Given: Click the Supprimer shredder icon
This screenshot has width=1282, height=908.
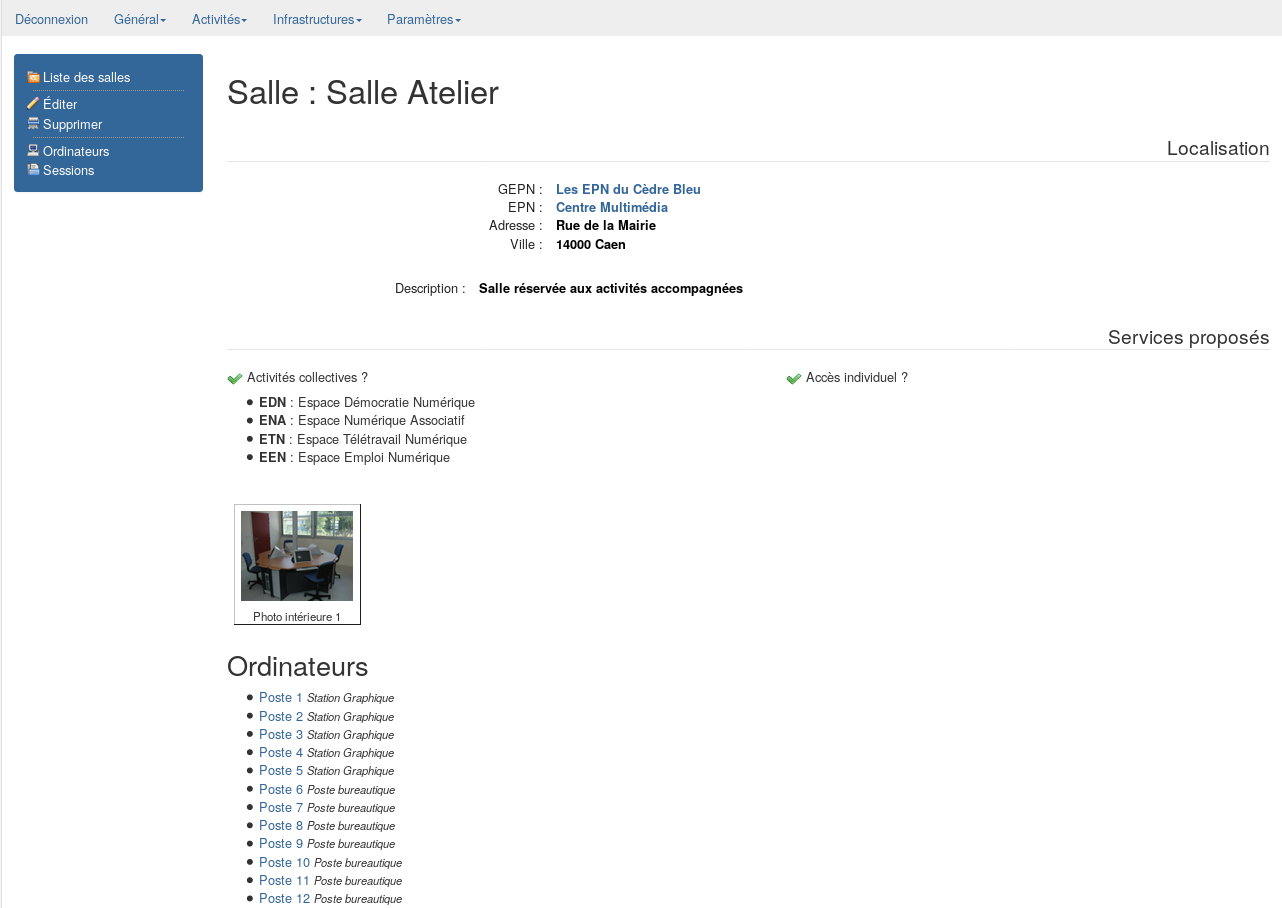Looking at the screenshot, I should 33,124.
